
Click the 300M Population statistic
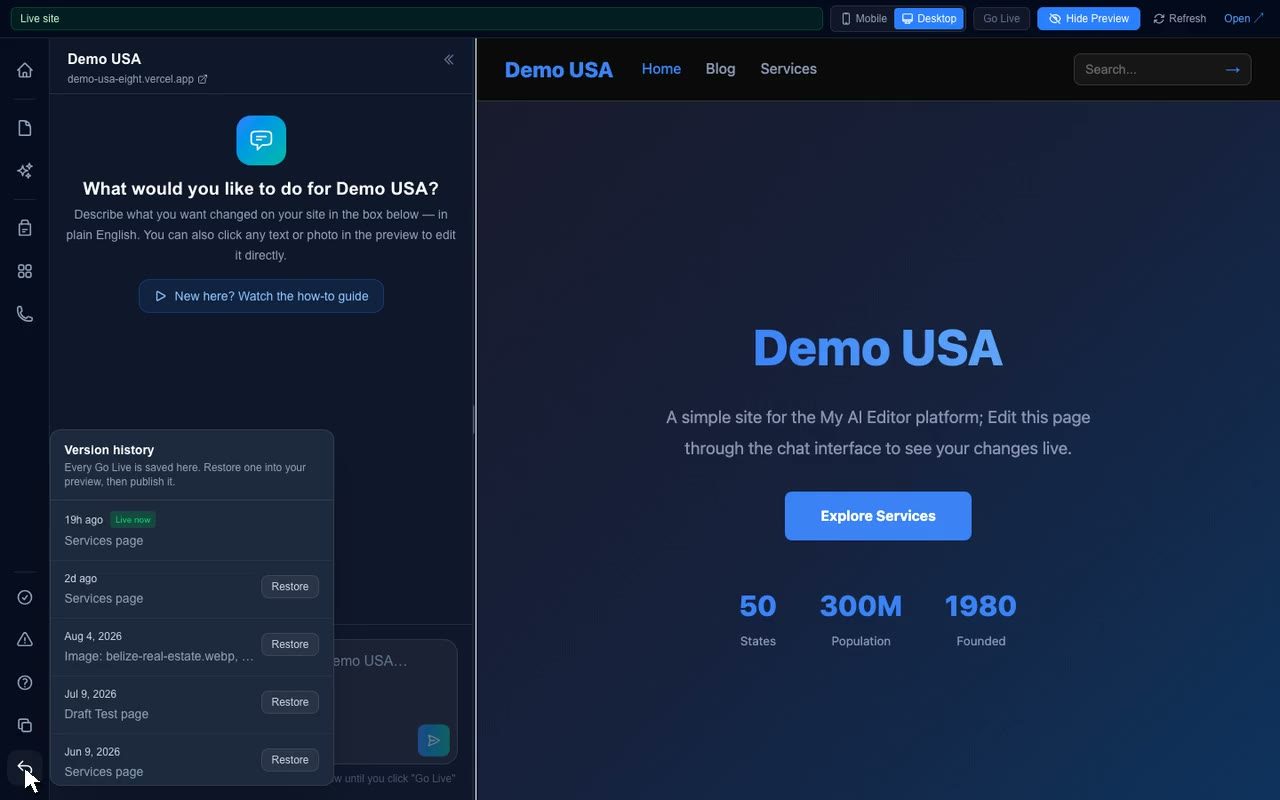tap(861, 619)
